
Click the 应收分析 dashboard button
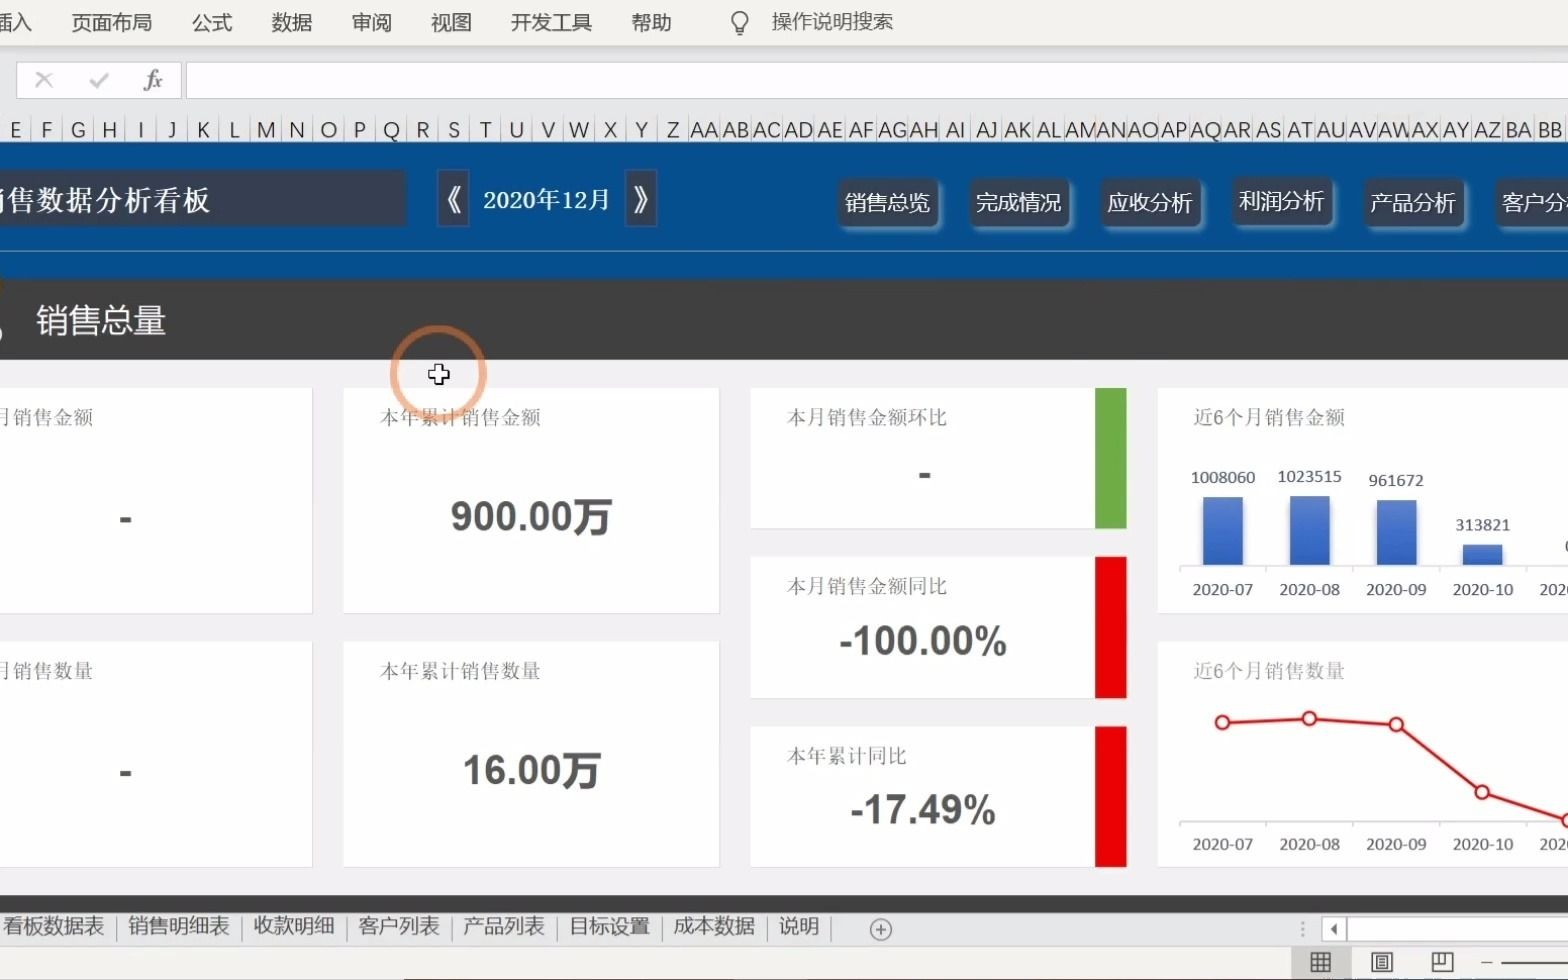click(x=1150, y=203)
